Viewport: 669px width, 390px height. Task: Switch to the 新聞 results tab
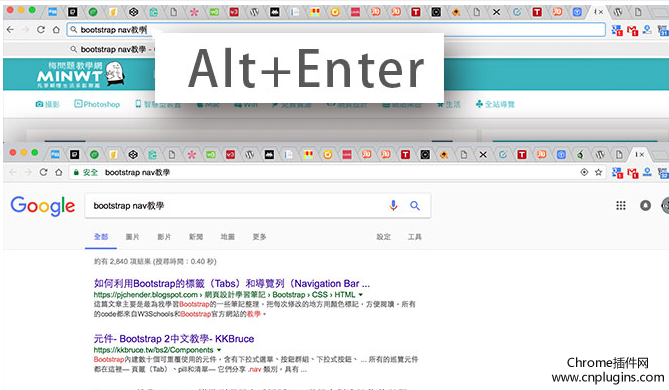pyautogui.click(x=196, y=237)
